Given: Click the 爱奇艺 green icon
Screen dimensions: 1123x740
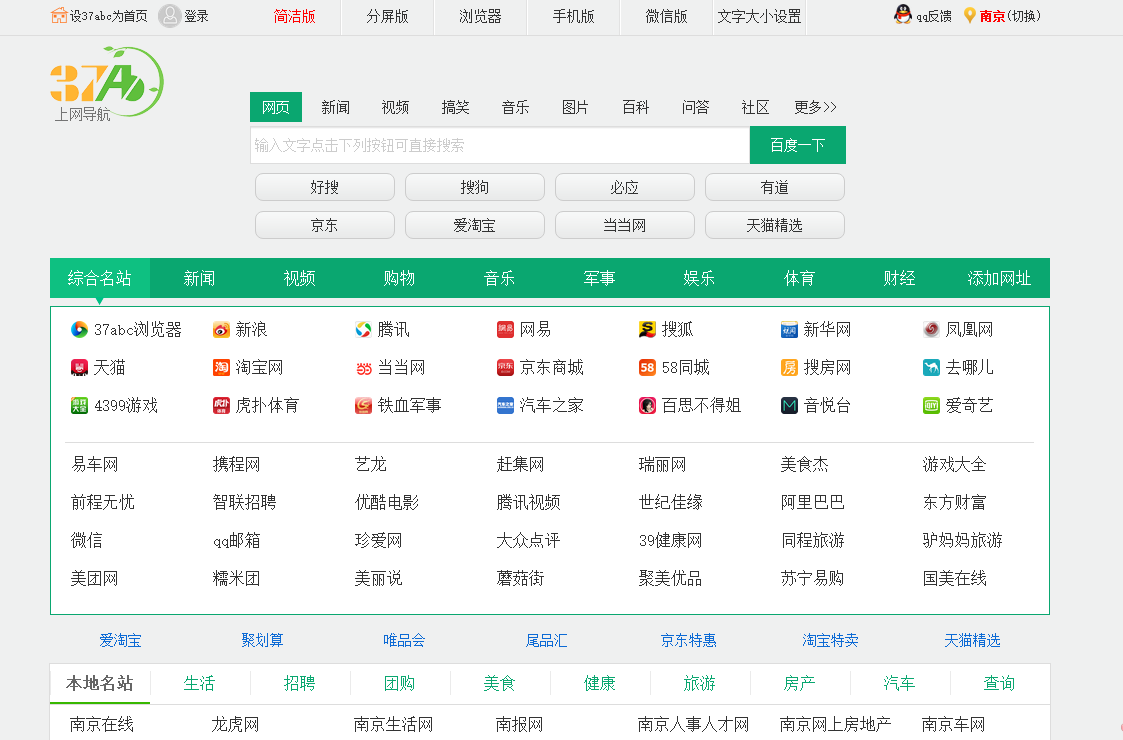Looking at the screenshot, I should (931, 405).
